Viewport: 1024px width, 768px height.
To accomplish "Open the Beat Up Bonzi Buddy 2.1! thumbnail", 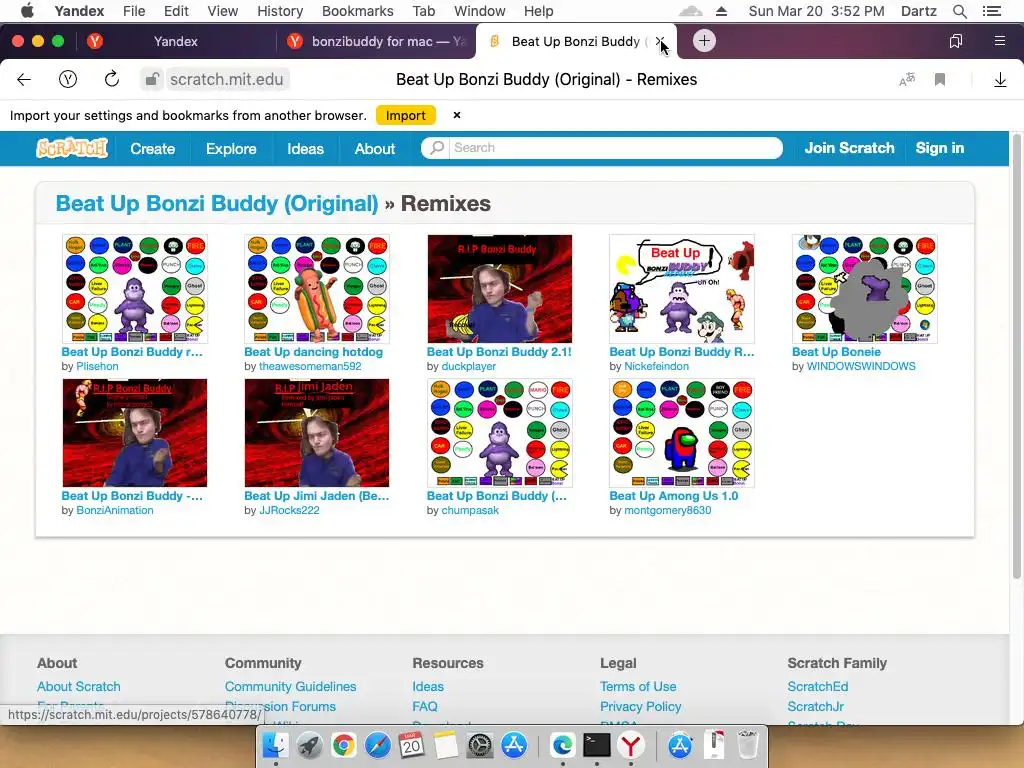I will [x=500, y=289].
